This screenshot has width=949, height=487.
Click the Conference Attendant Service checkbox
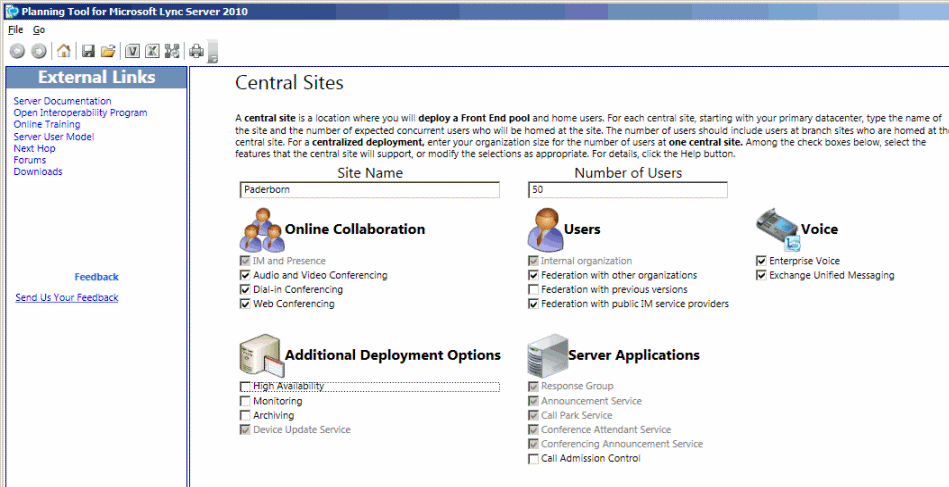(533, 430)
